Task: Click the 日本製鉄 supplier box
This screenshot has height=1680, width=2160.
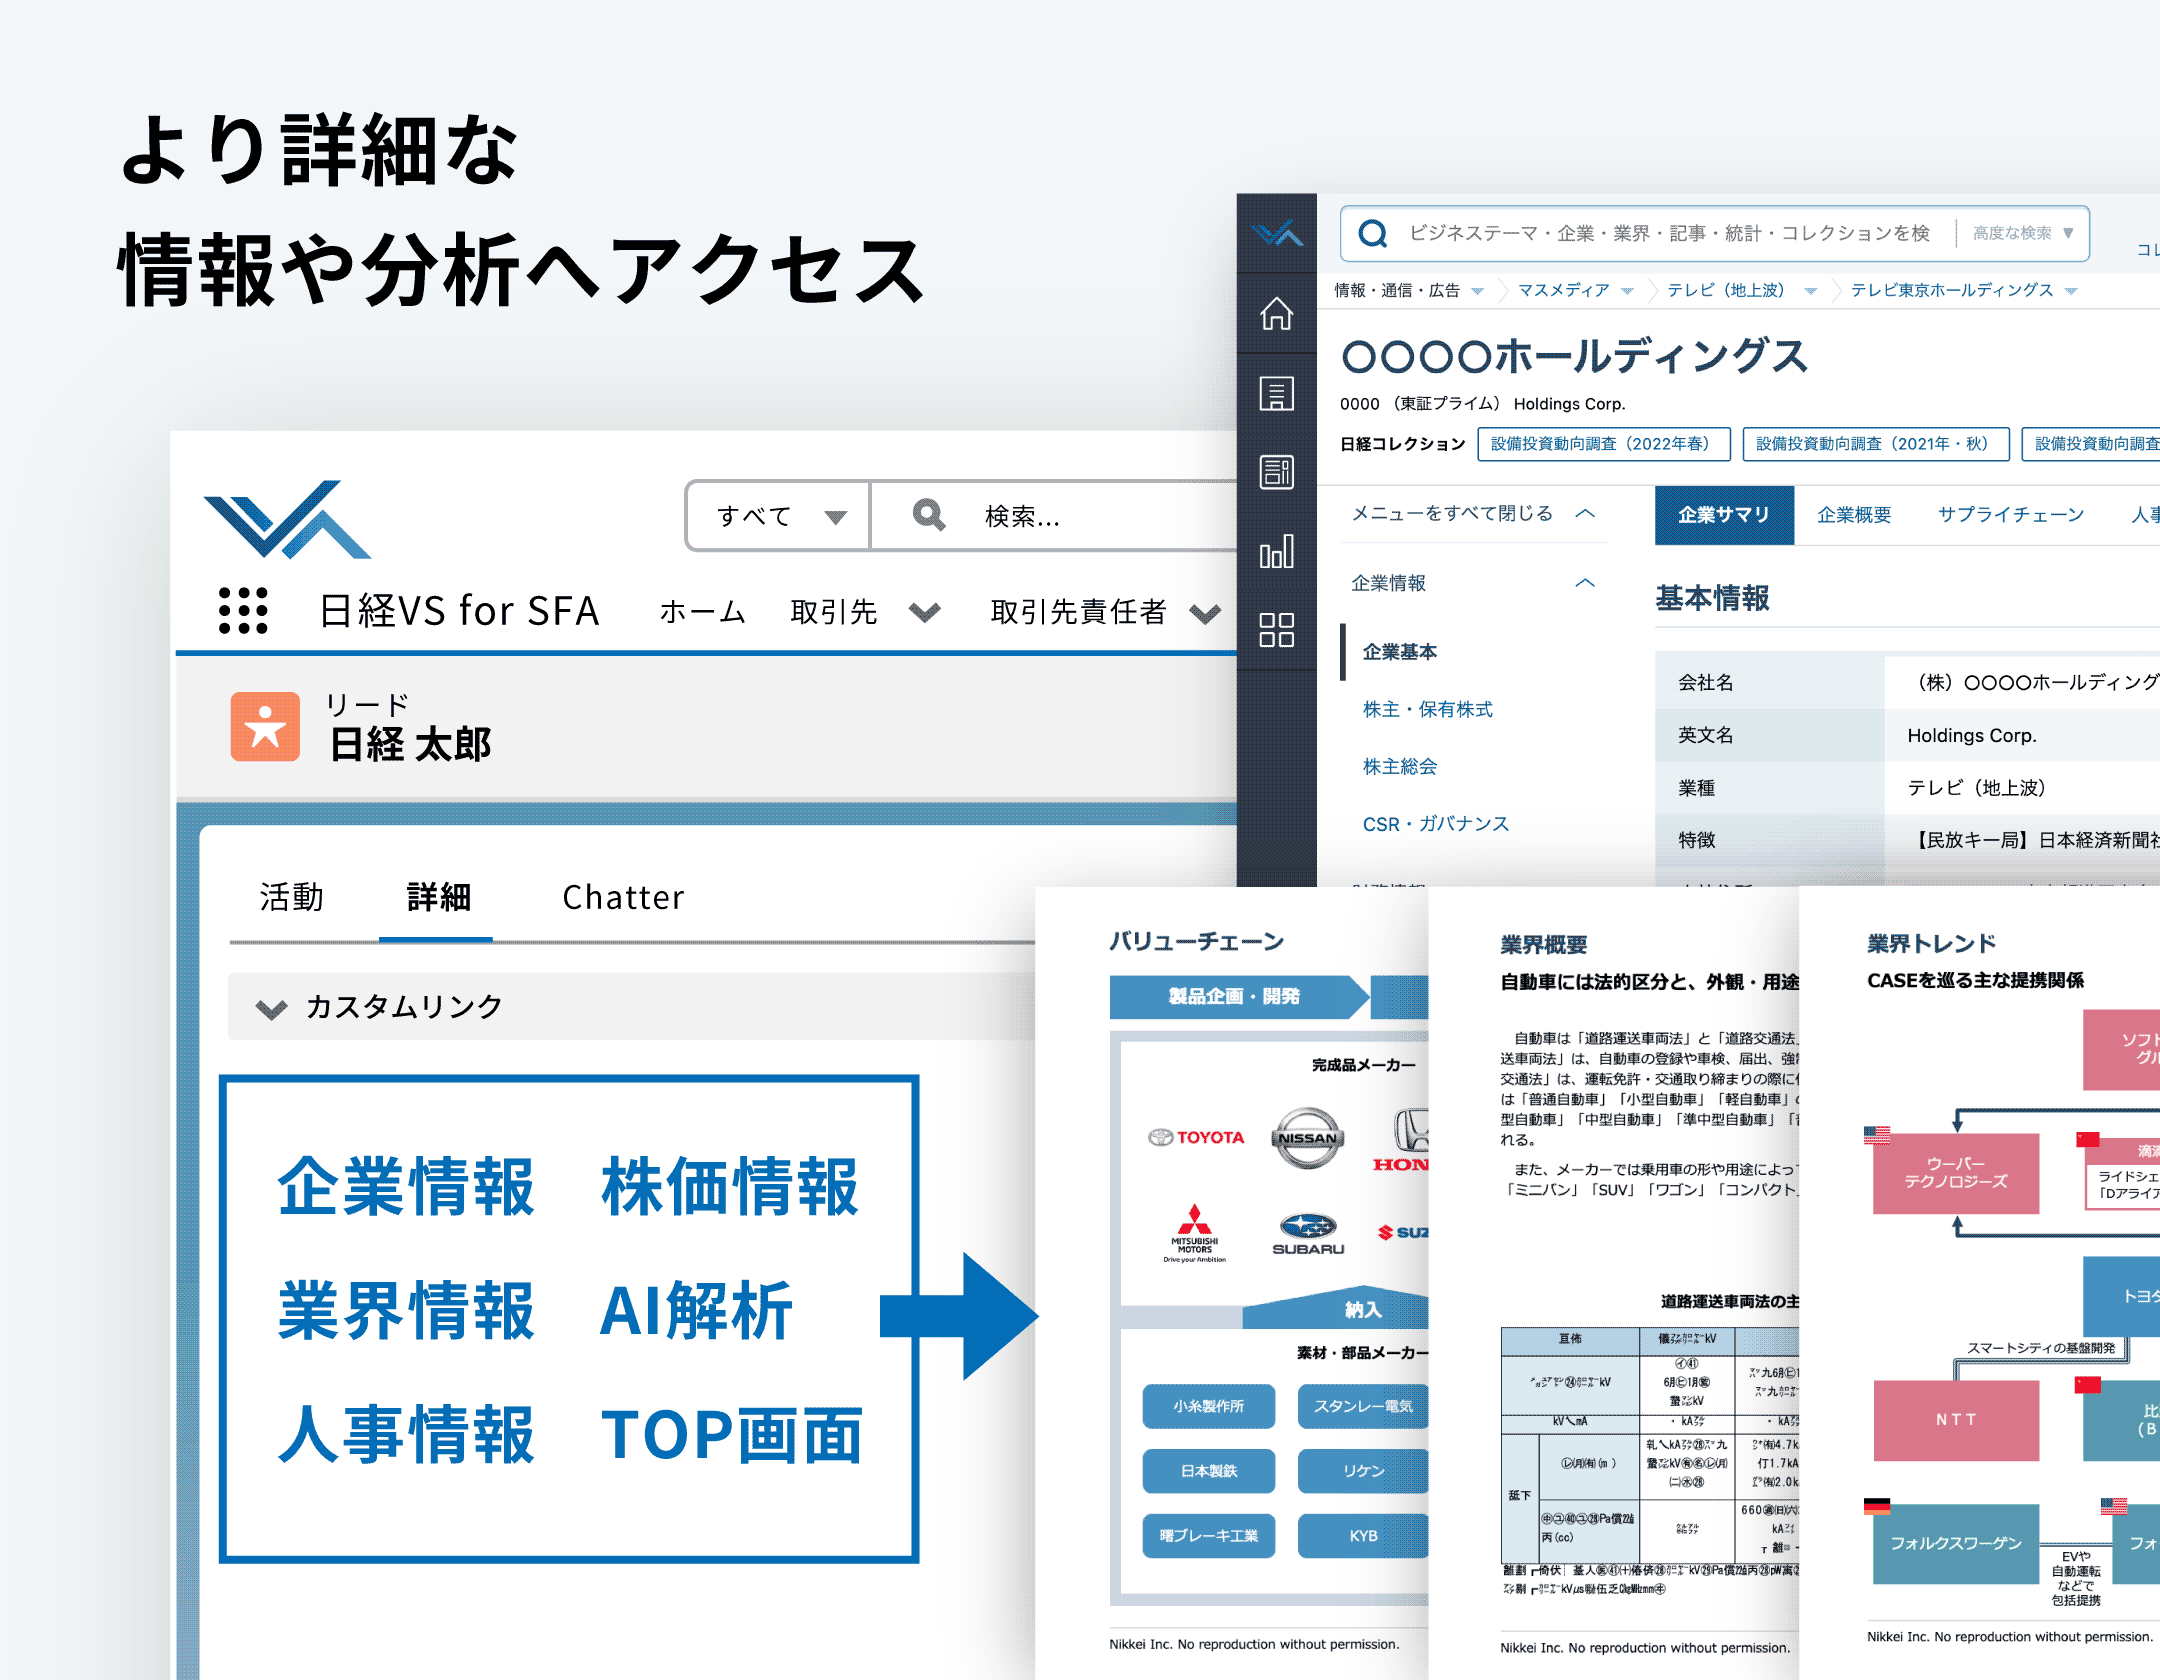Action: pyautogui.click(x=1208, y=1471)
